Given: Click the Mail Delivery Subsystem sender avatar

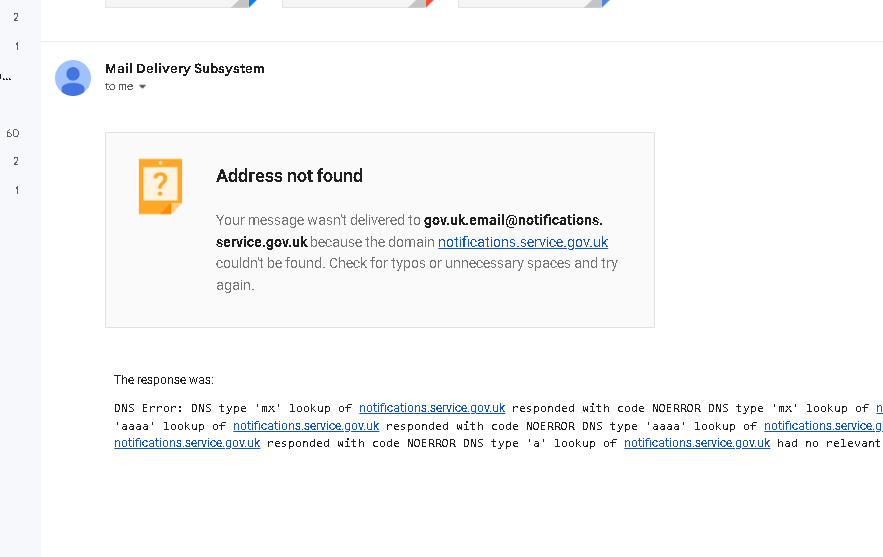Looking at the screenshot, I should point(73,78).
